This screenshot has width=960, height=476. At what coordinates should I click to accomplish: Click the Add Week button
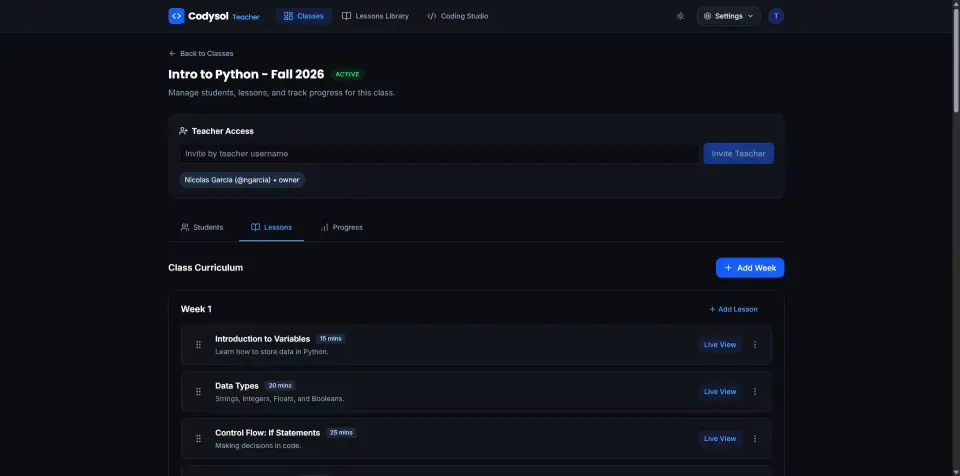(x=750, y=268)
